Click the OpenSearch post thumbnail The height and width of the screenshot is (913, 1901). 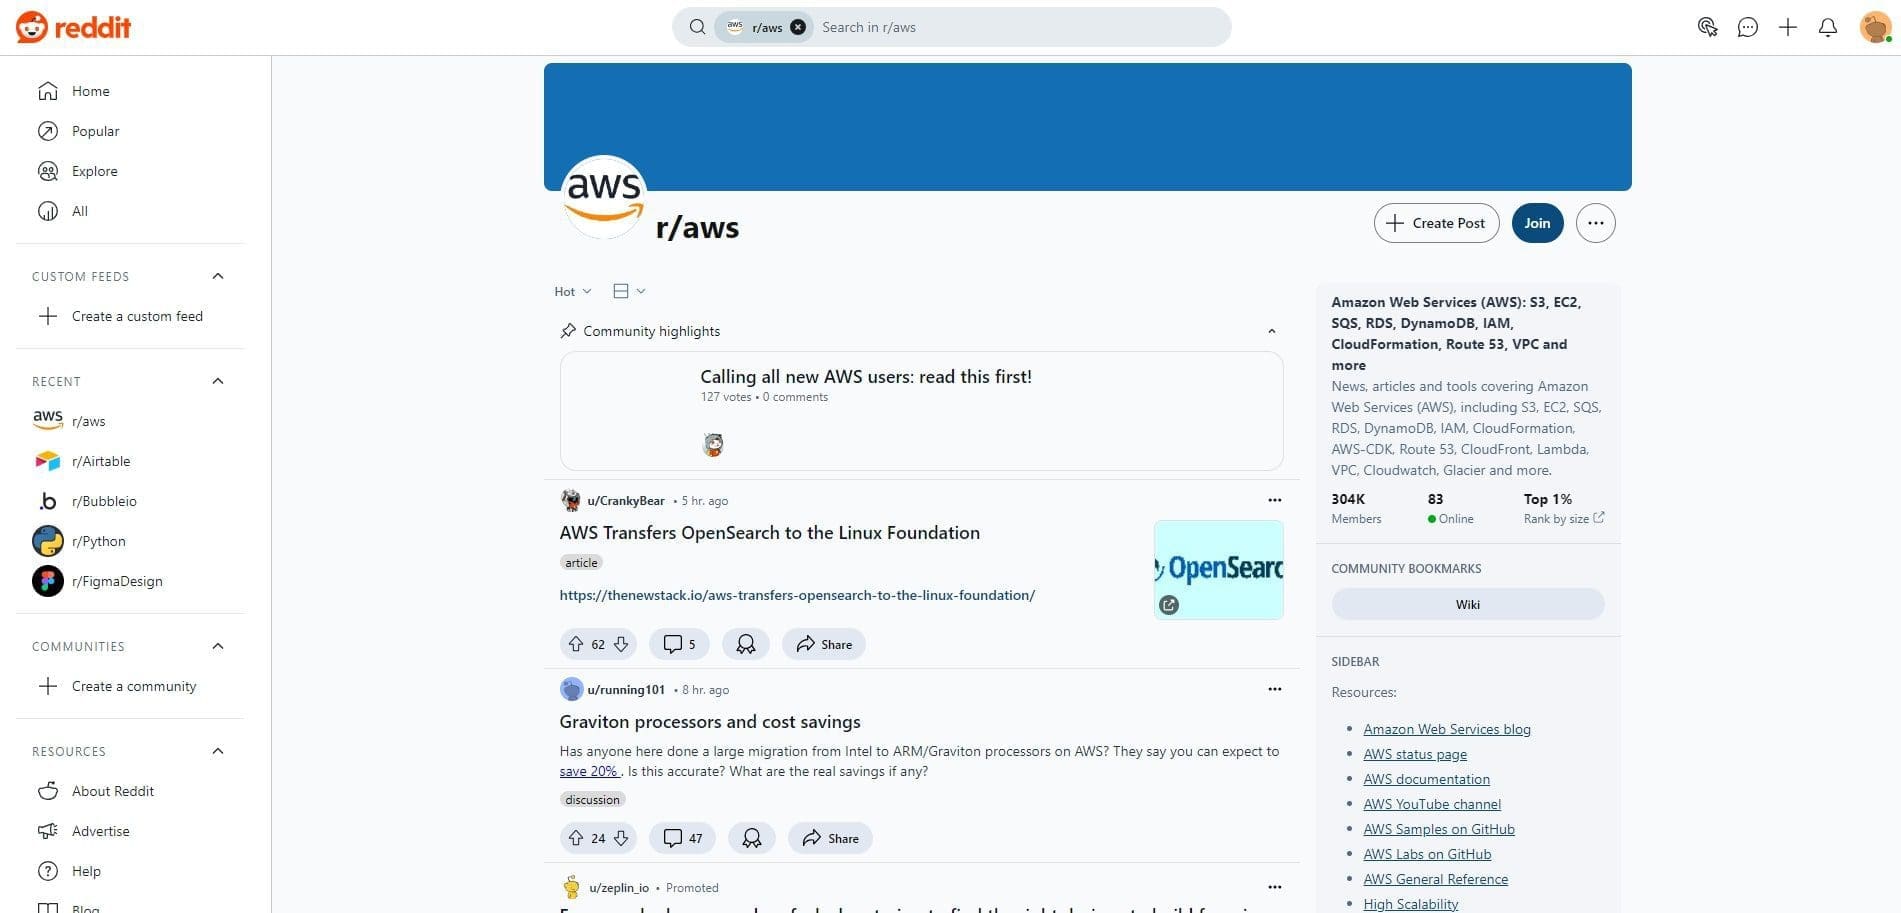[1218, 570]
